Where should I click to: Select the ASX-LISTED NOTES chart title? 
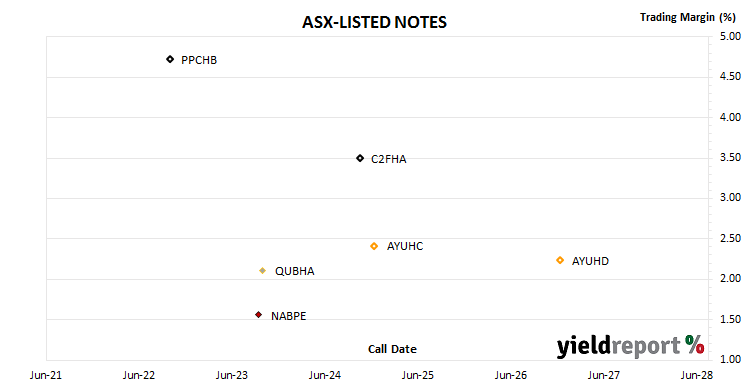pyautogui.click(x=375, y=22)
